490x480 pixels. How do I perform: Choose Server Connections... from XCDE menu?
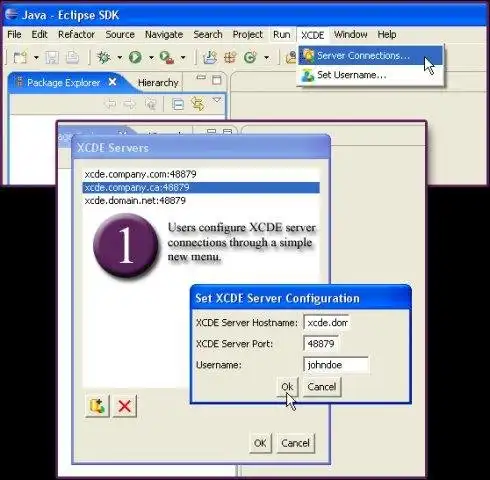371,55
